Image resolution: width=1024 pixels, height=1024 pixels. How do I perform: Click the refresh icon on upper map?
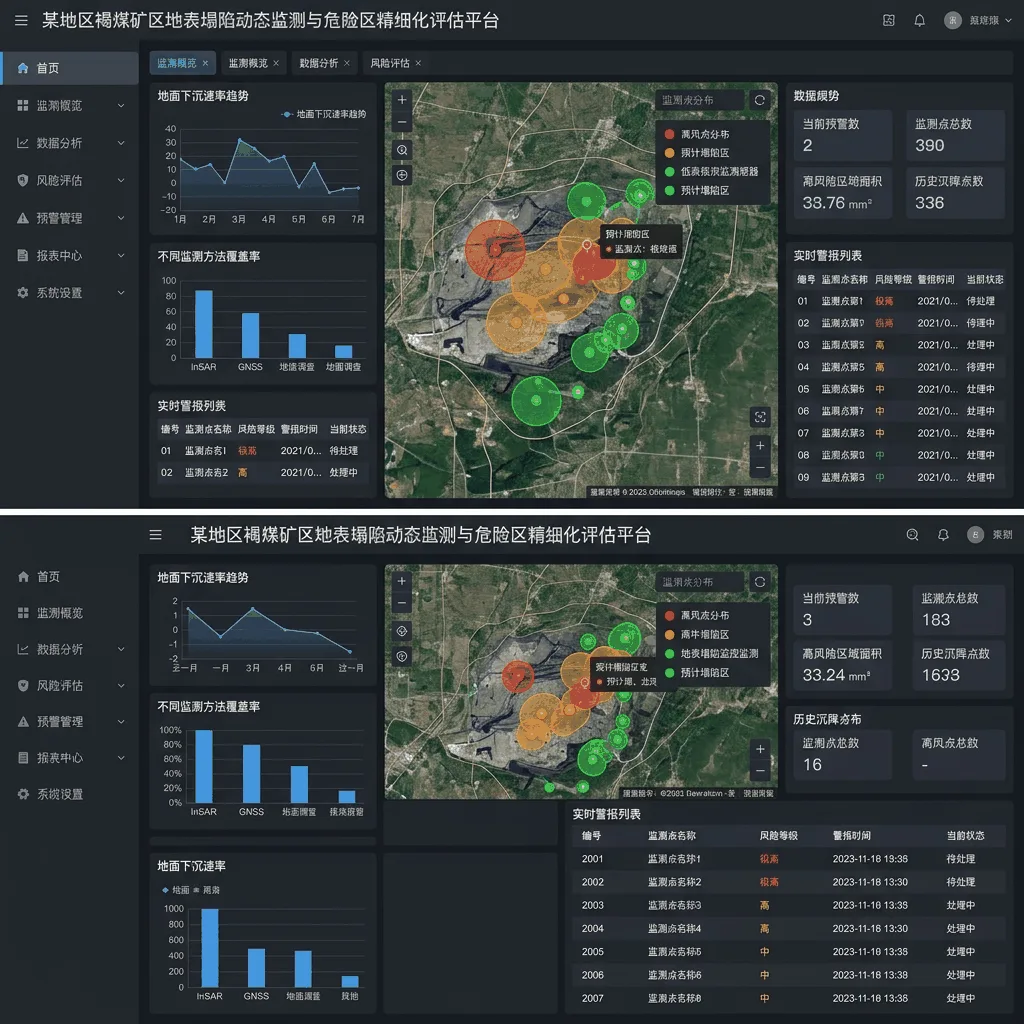tap(760, 100)
